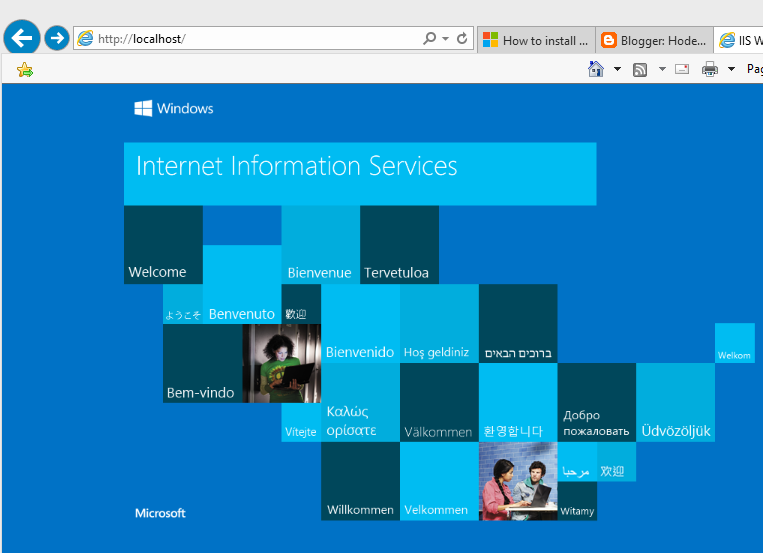The width and height of the screenshot is (763, 553).
Task: Open the Page menu in command bar
Action: (x=755, y=69)
